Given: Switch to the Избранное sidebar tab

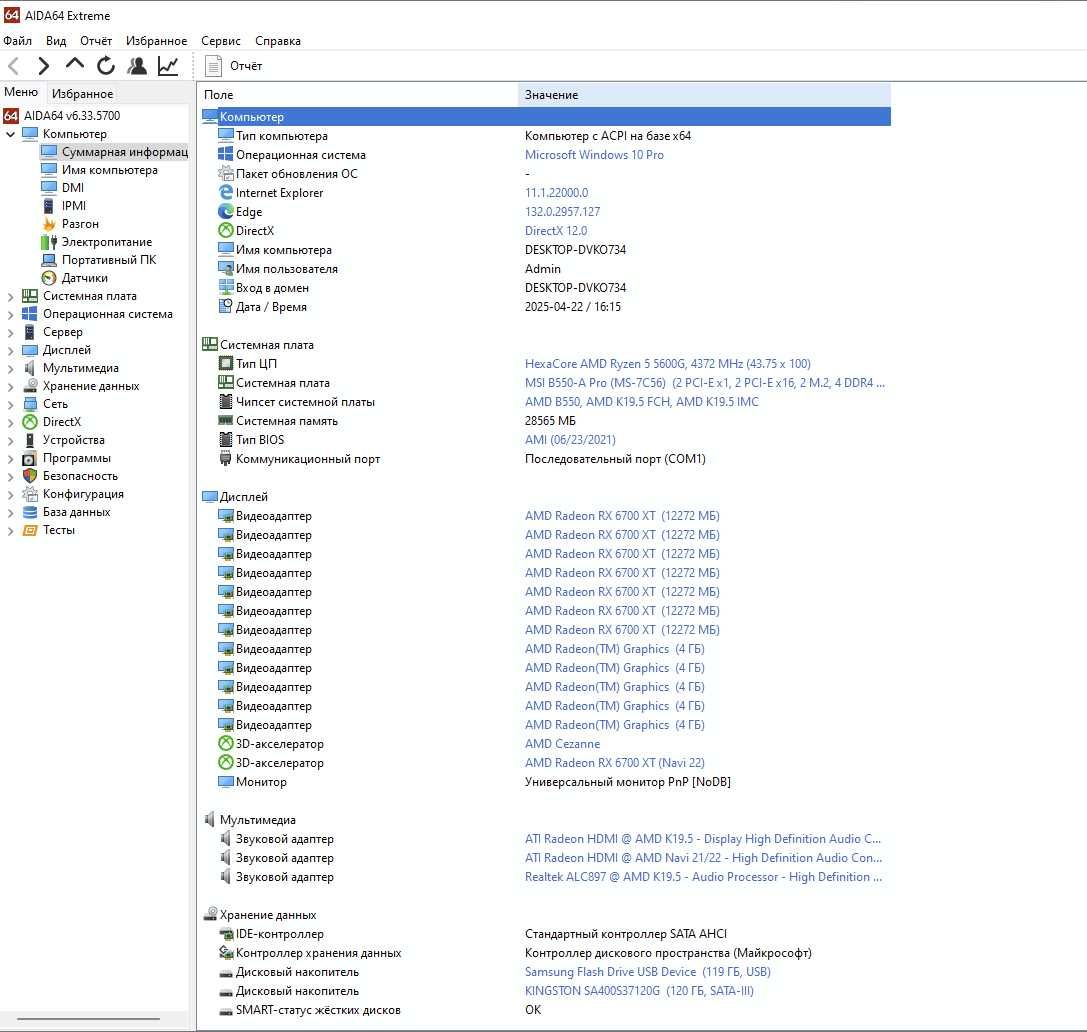Looking at the screenshot, I should coord(82,94).
